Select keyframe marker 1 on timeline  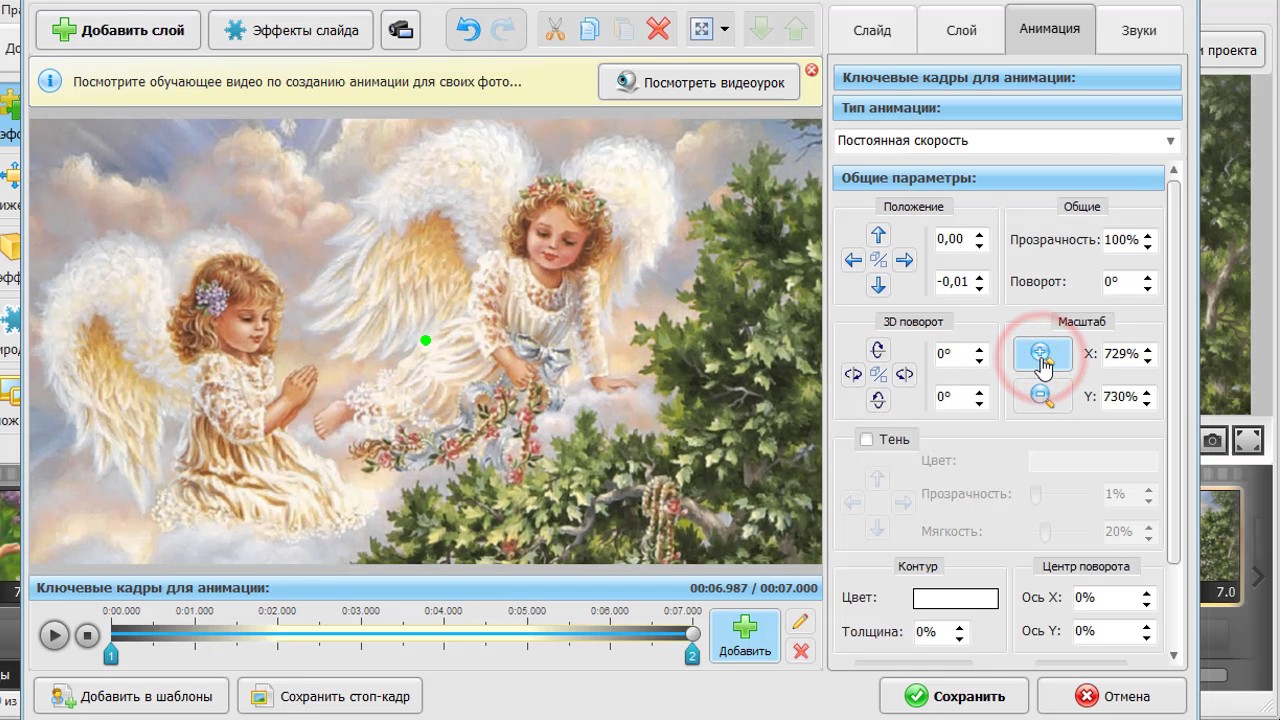coord(111,655)
